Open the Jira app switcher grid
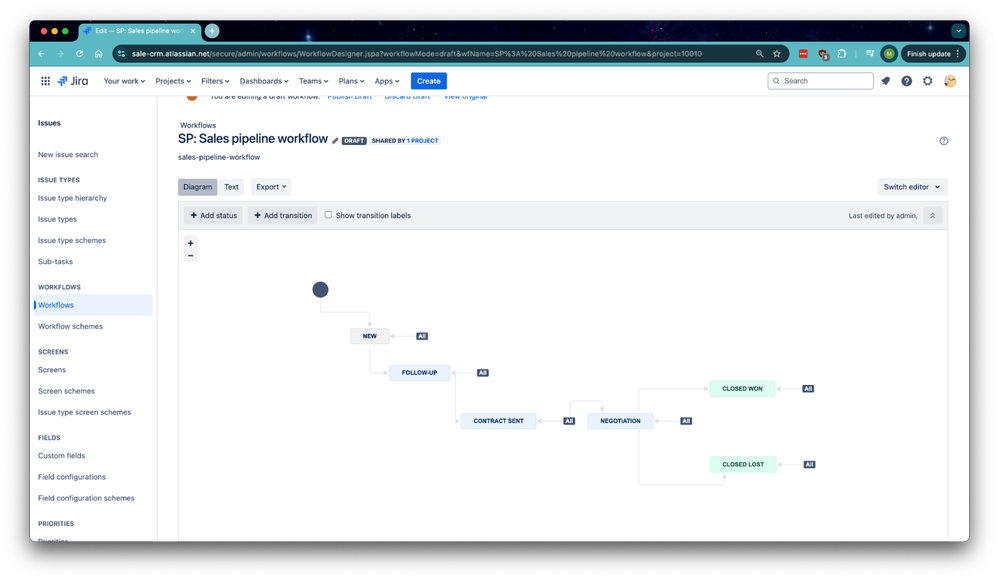The width and height of the screenshot is (999, 581). pos(45,81)
